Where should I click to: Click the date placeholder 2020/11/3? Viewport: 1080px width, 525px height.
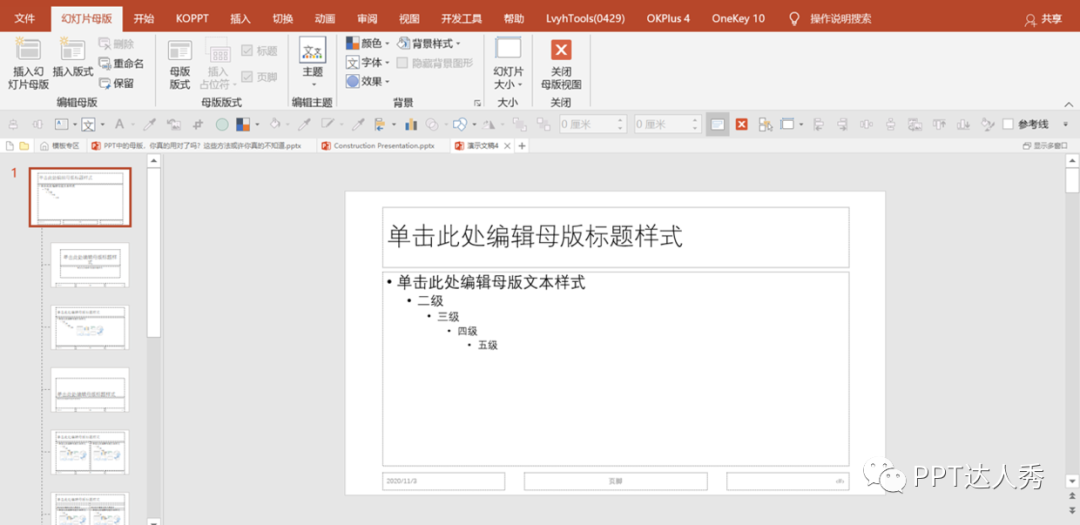pyautogui.click(x=444, y=481)
